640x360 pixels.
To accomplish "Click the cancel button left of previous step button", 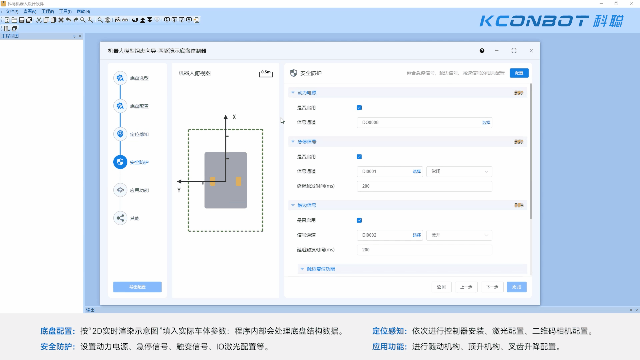I will click(x=441, y=287).
